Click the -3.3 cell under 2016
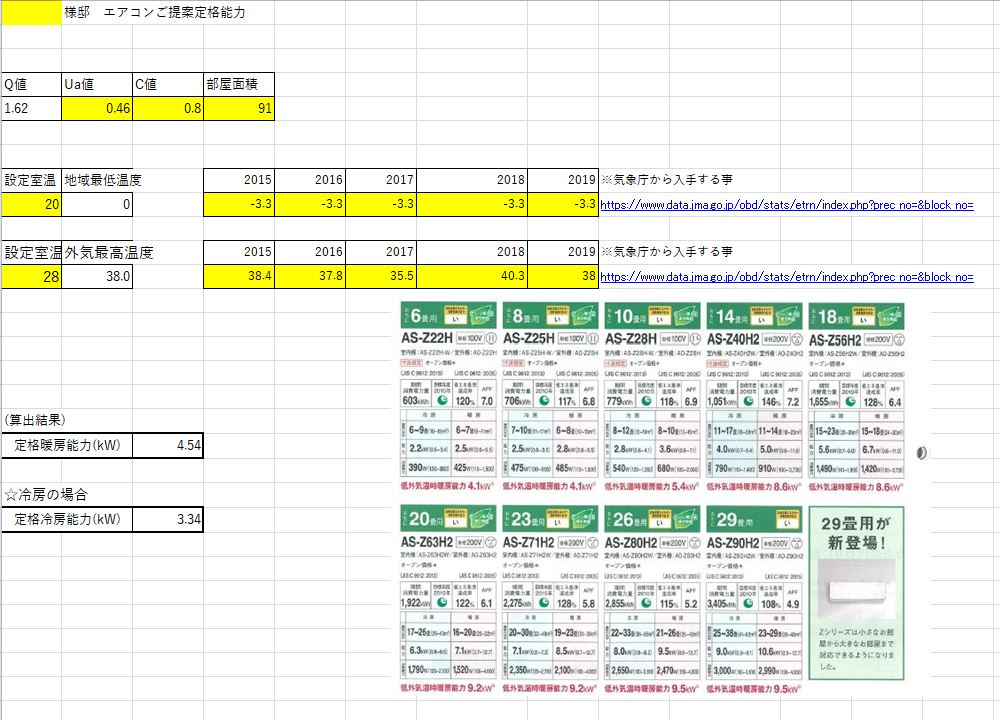This screenshot has width=1000, height=720. point(310,205)
